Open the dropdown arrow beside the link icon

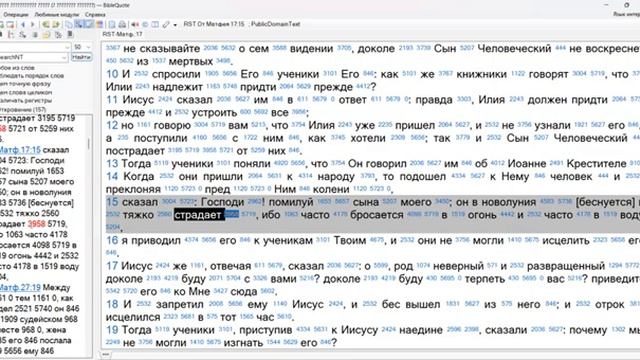pyautogui.click(x=175, y=25)
